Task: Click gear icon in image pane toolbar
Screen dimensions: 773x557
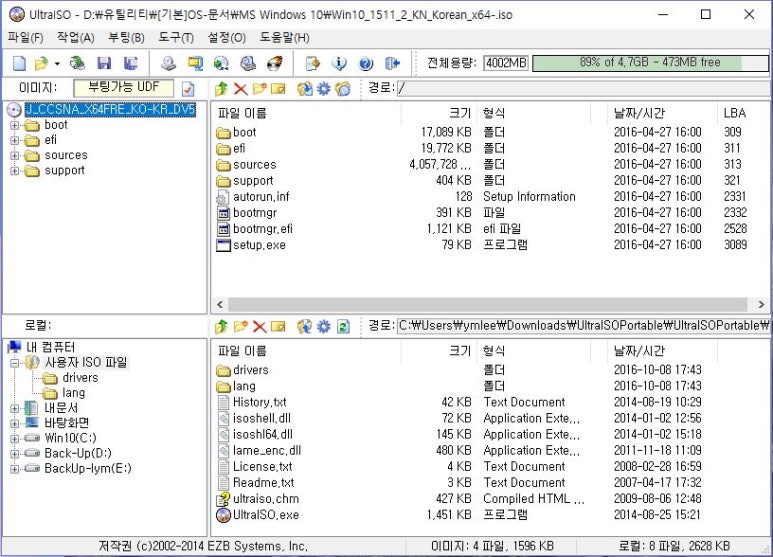Action: [323, 89]
